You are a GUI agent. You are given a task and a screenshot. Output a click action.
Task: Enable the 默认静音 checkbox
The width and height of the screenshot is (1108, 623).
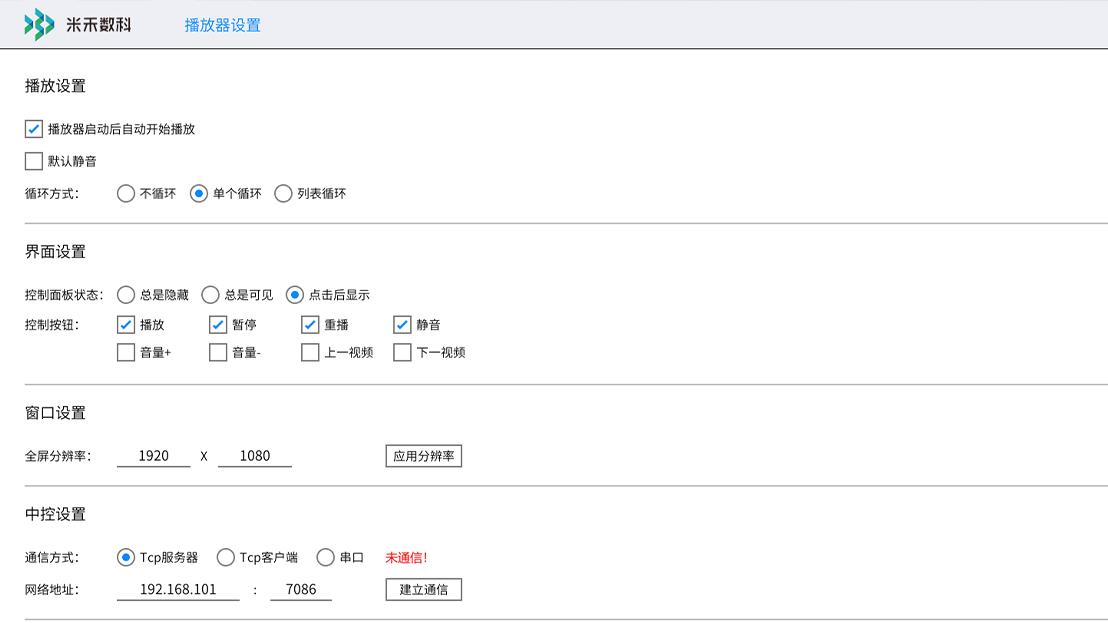click(34, 161)
